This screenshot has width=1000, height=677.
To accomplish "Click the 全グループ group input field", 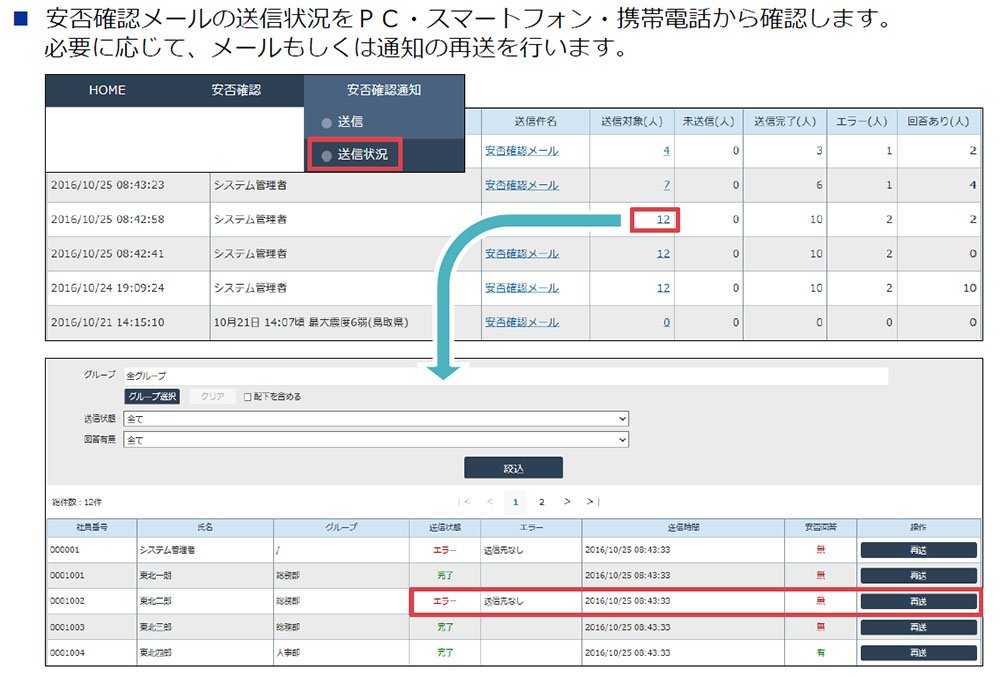I will click(x=505, y=375).
